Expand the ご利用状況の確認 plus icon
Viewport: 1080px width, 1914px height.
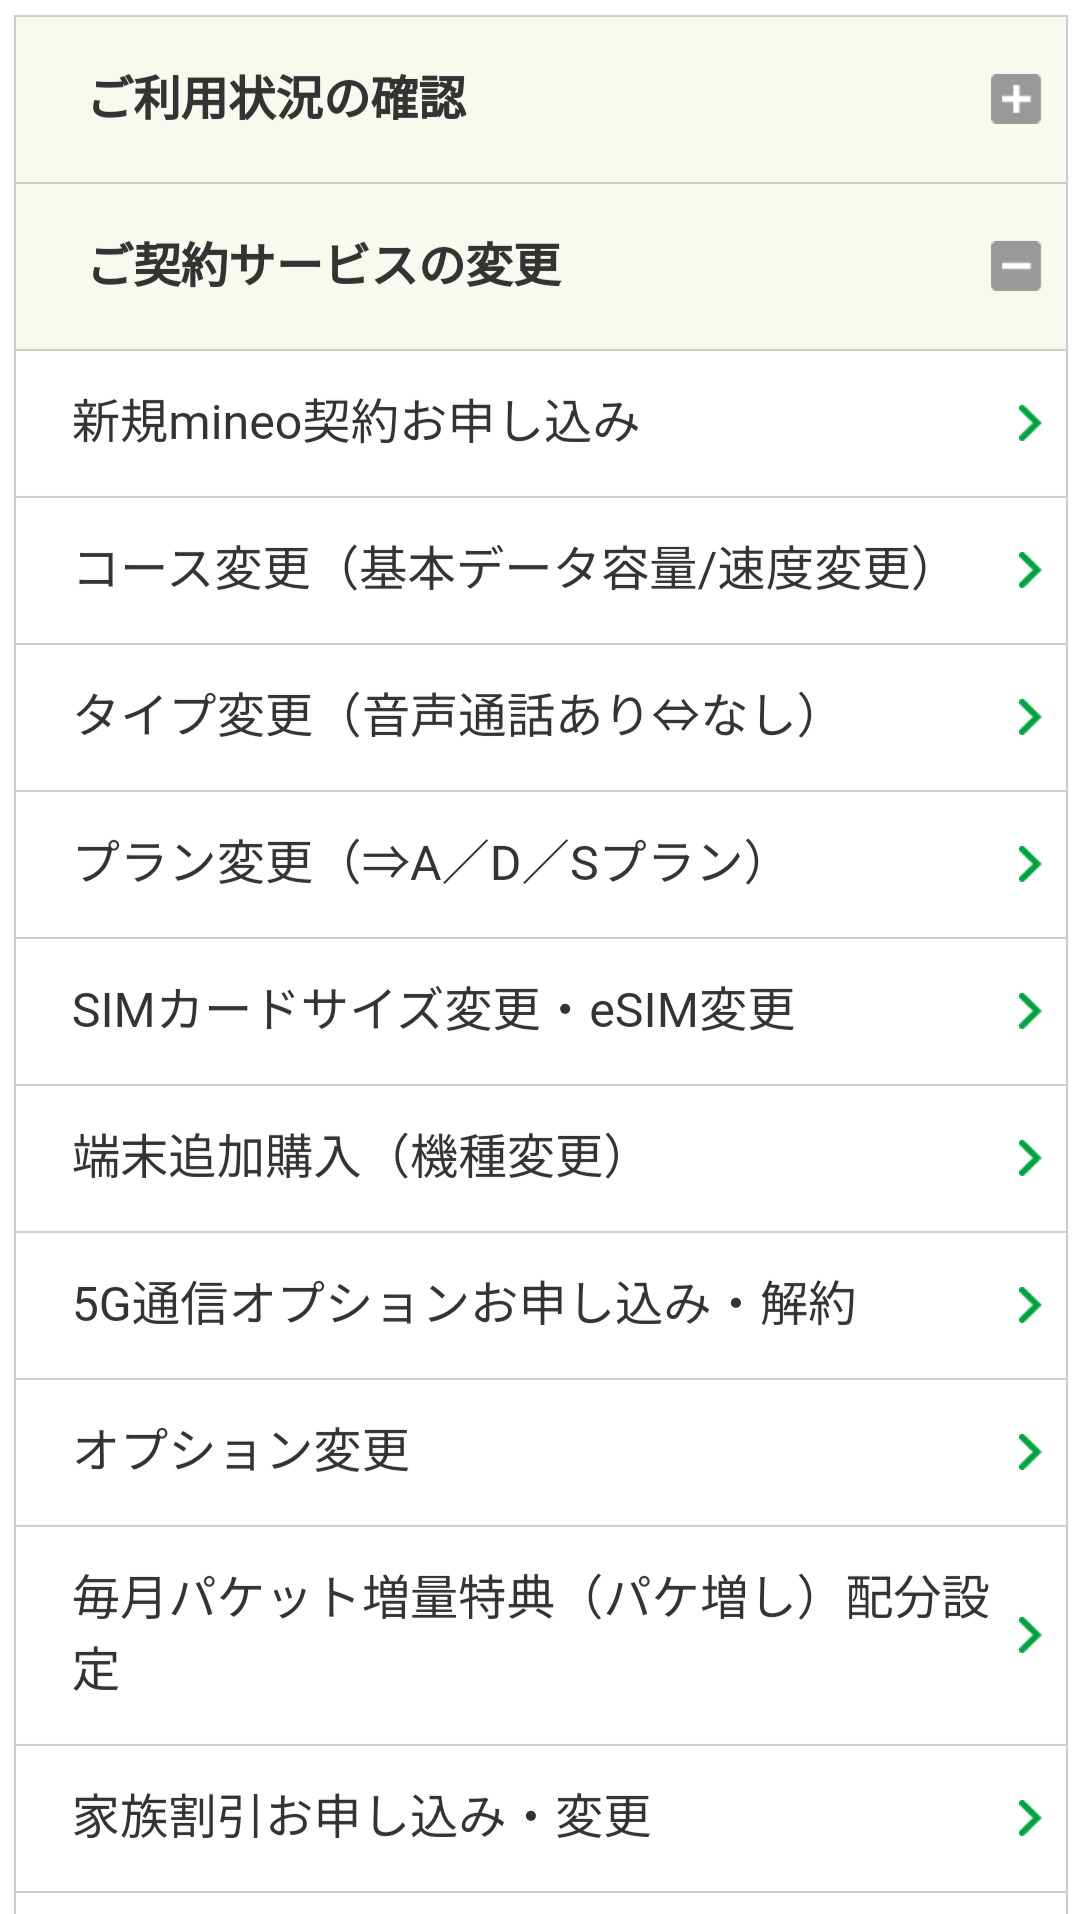[1015, 99]
